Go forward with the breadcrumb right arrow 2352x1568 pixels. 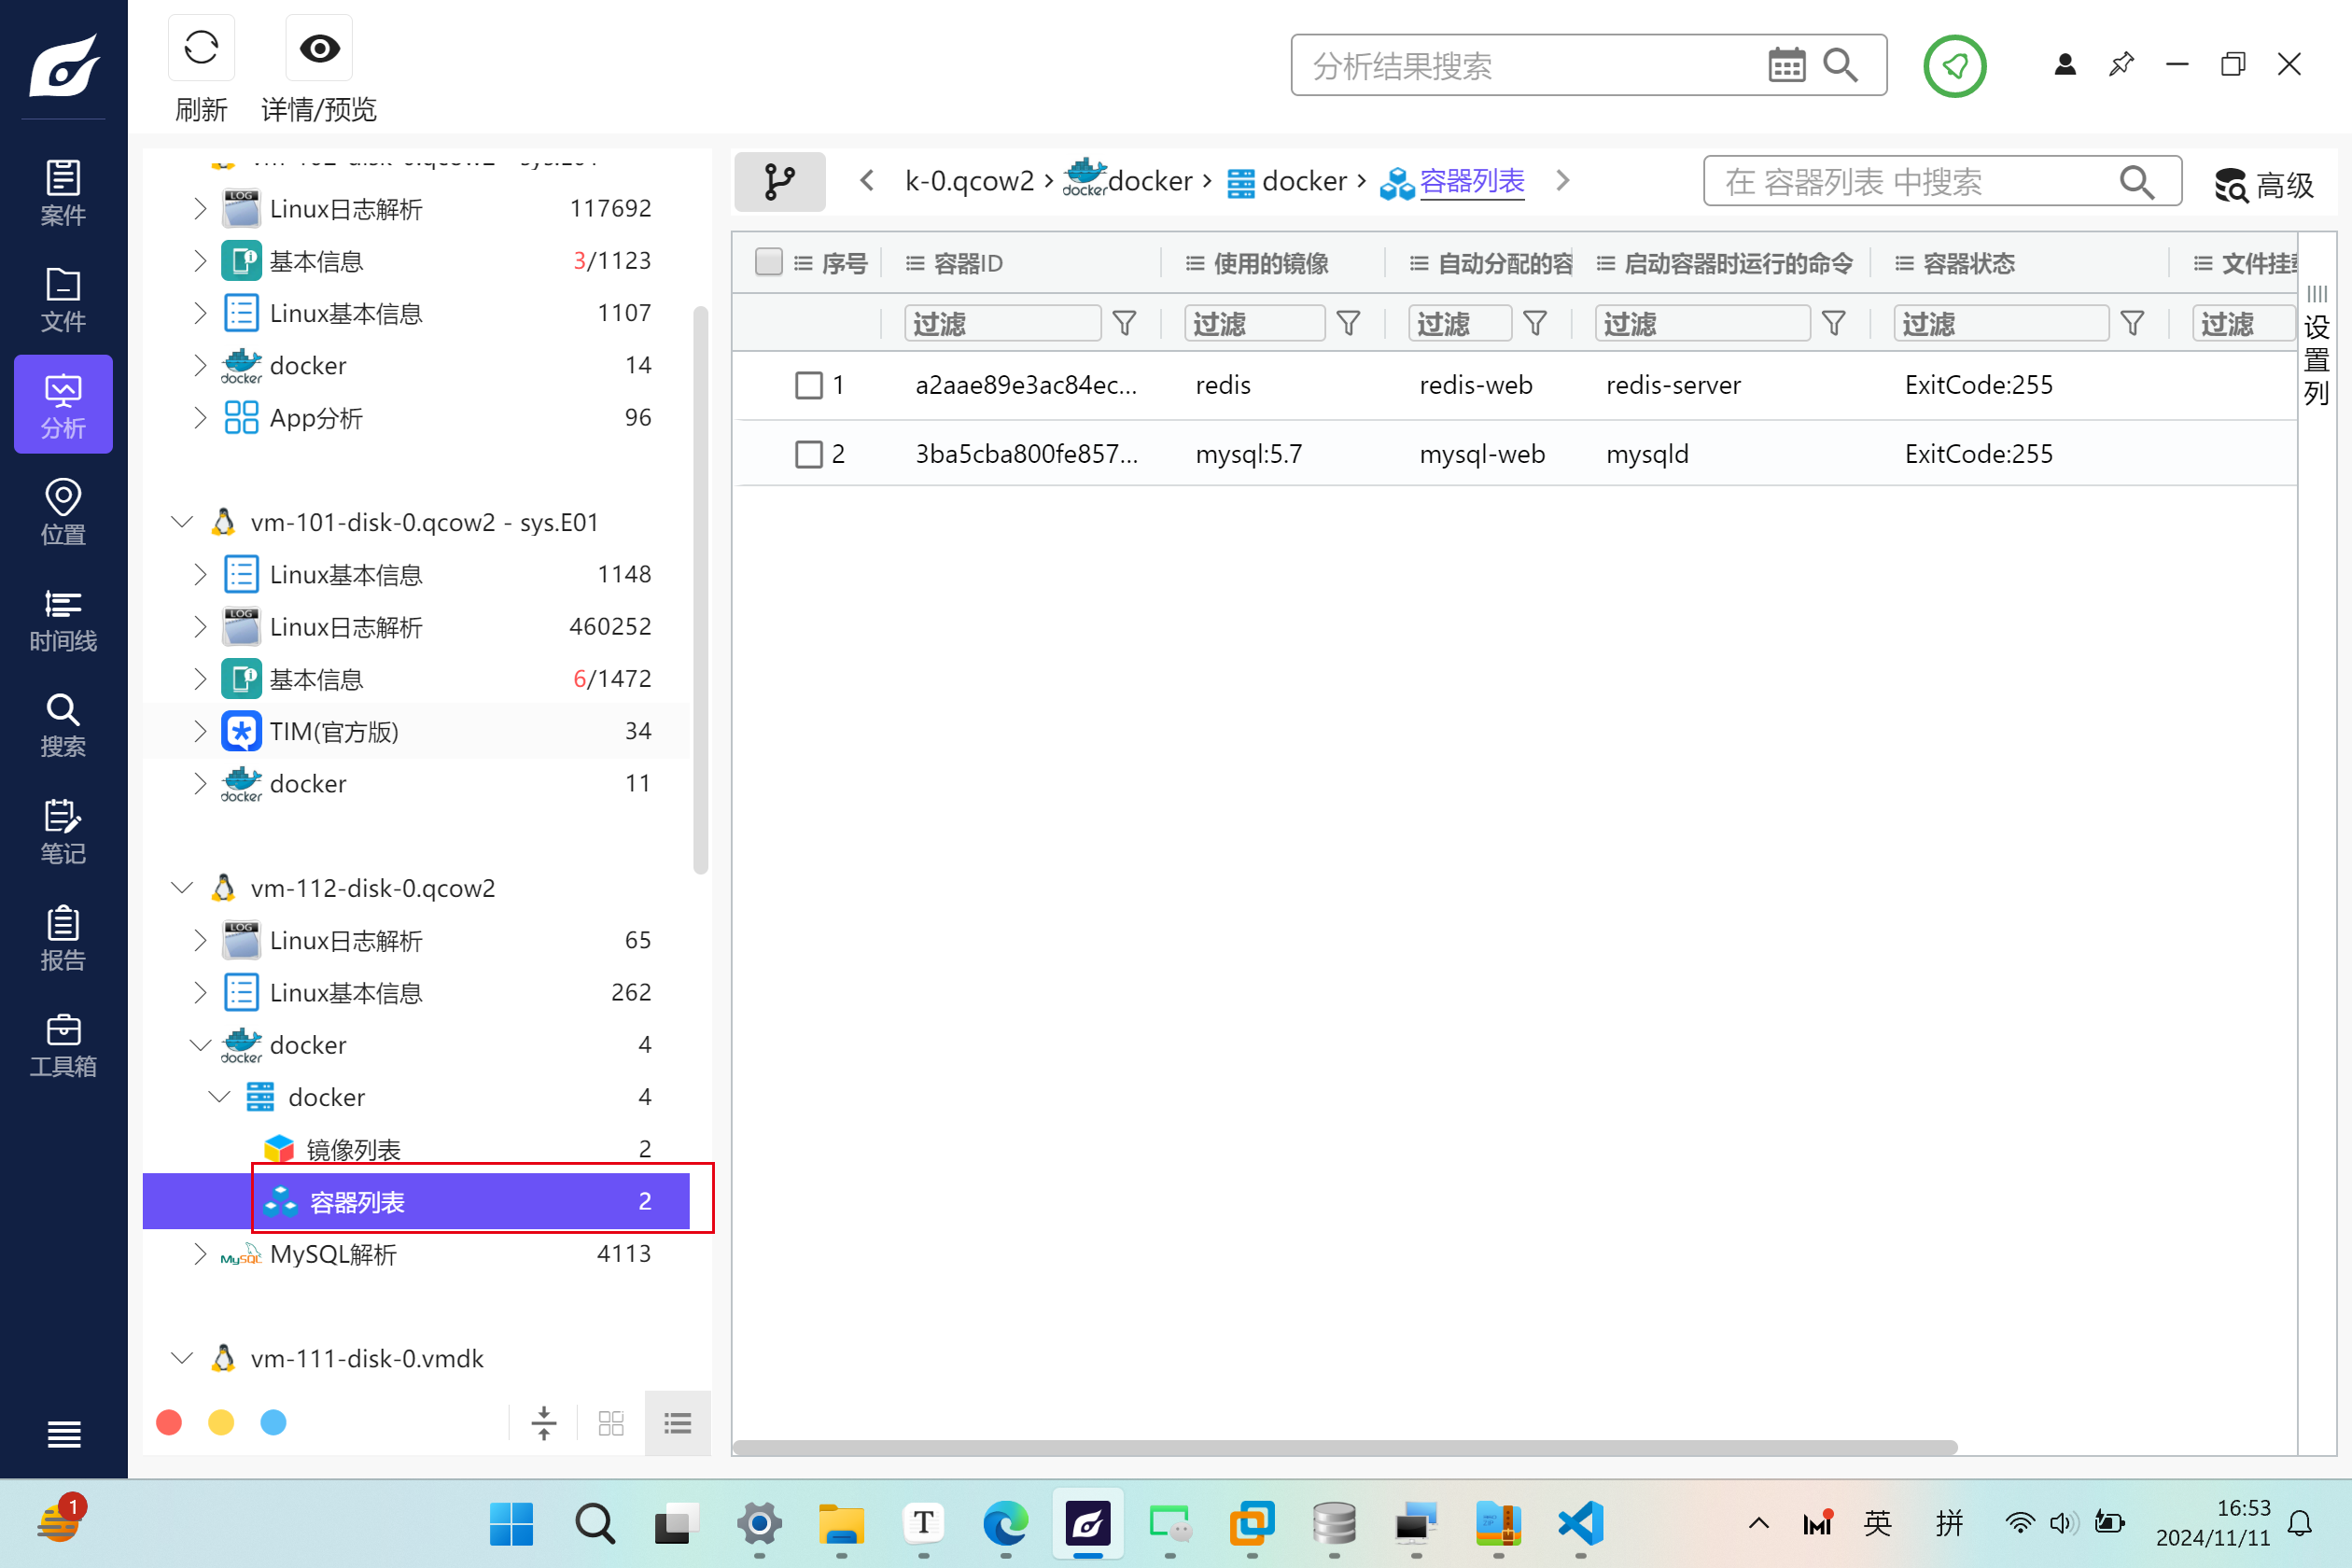1562,180
